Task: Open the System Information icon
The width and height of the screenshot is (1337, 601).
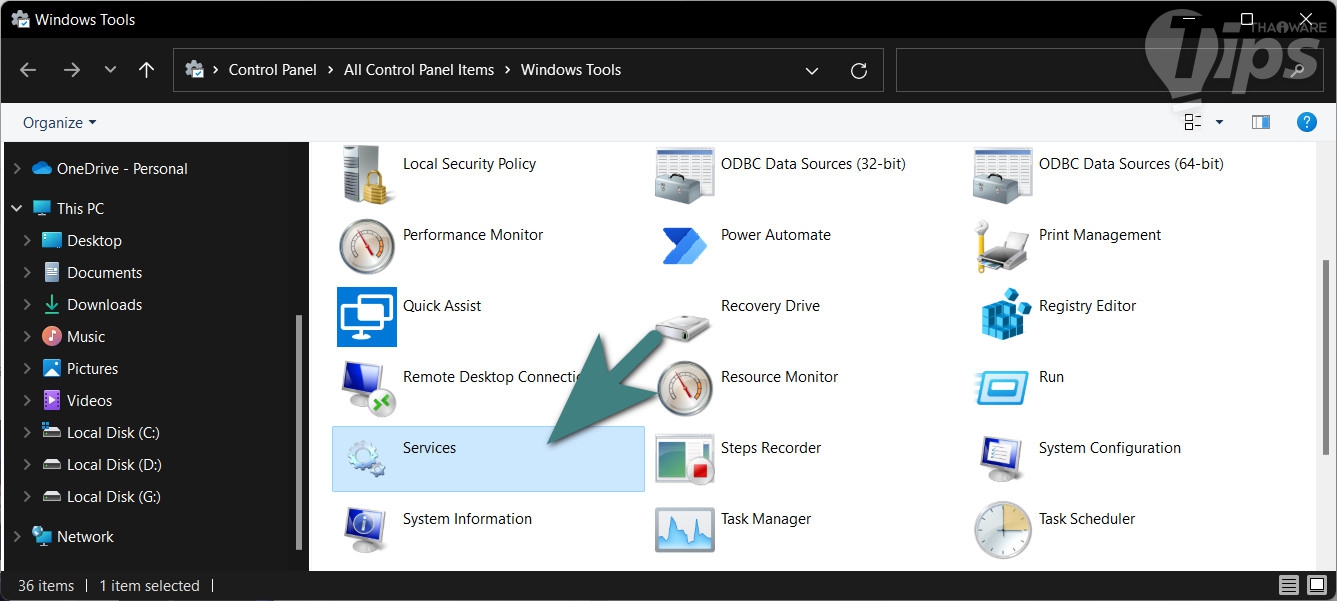Action: pos(367,530)
